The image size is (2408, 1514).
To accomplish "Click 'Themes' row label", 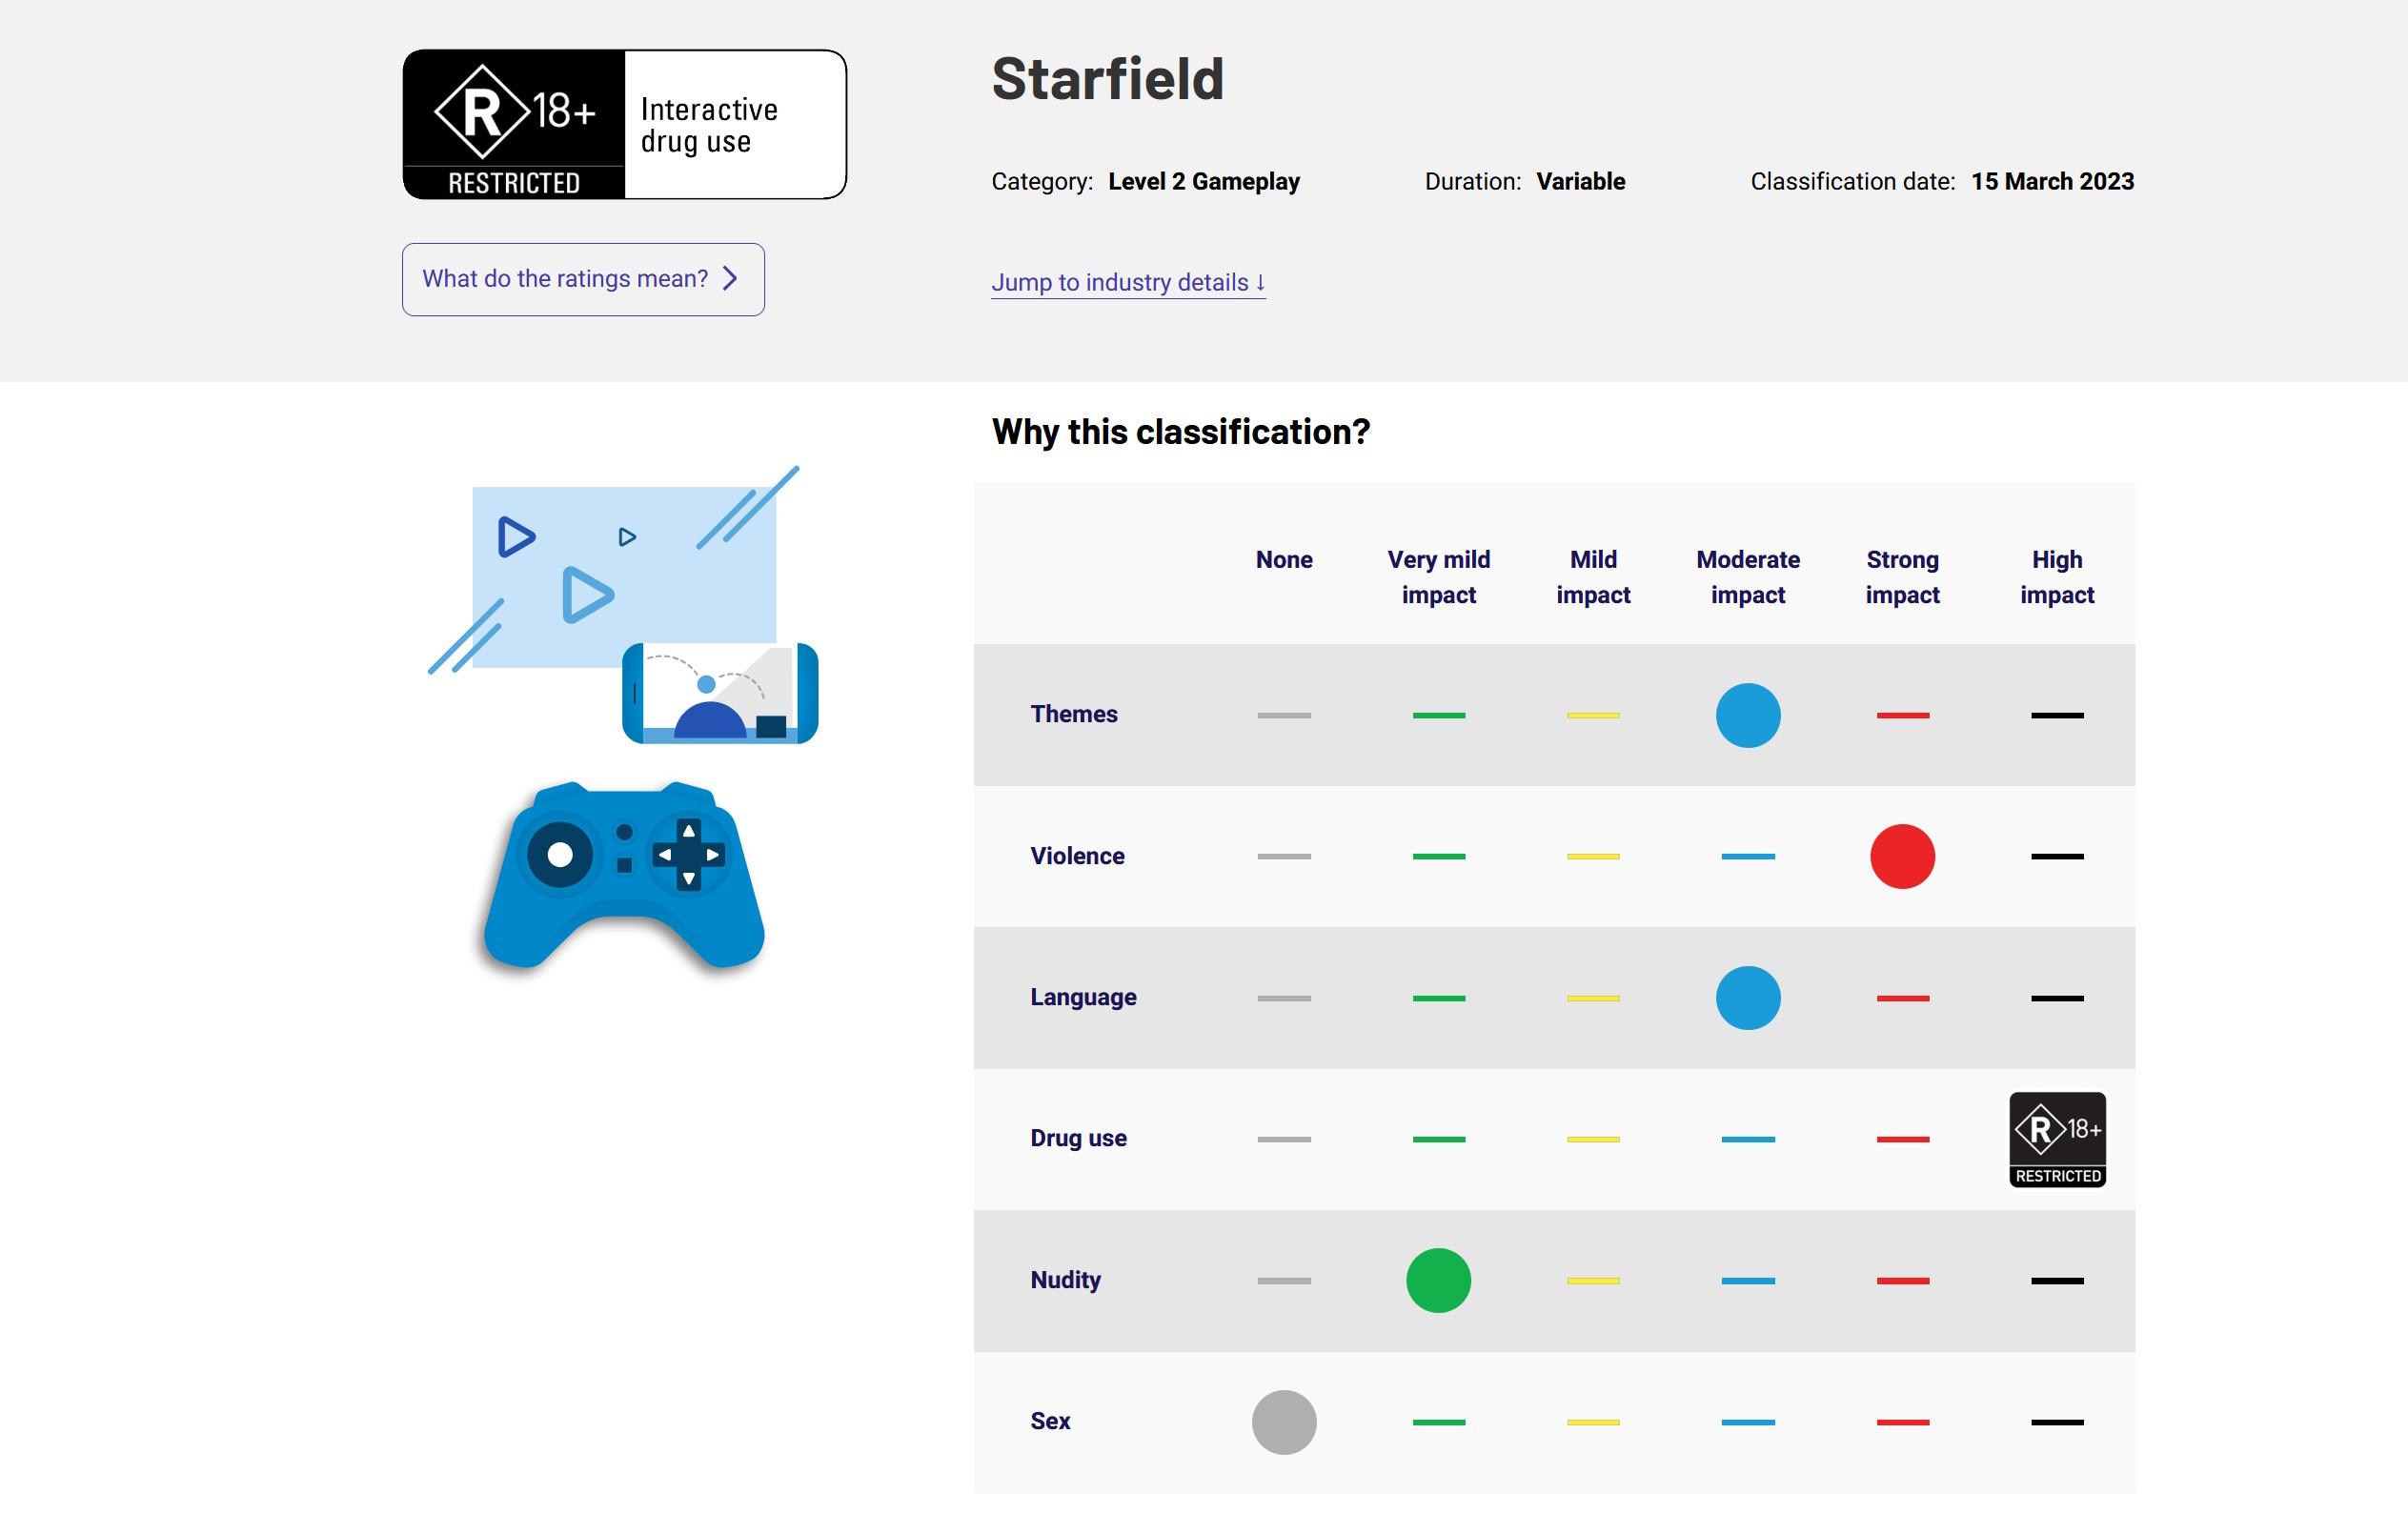I will [1074, 714].
